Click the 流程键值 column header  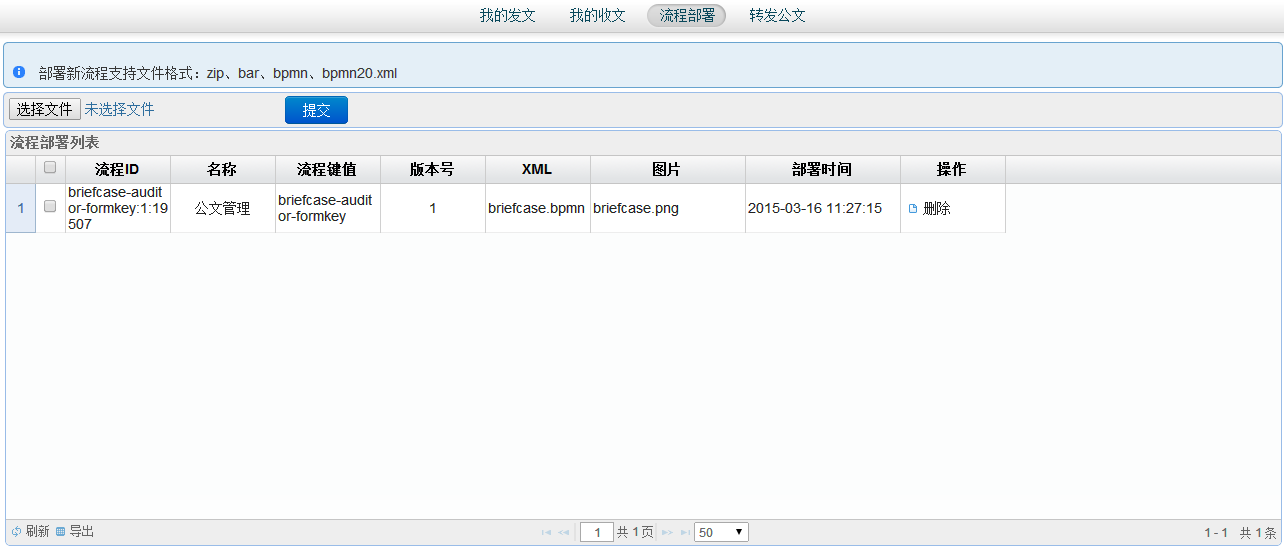(x=327, y=169)
